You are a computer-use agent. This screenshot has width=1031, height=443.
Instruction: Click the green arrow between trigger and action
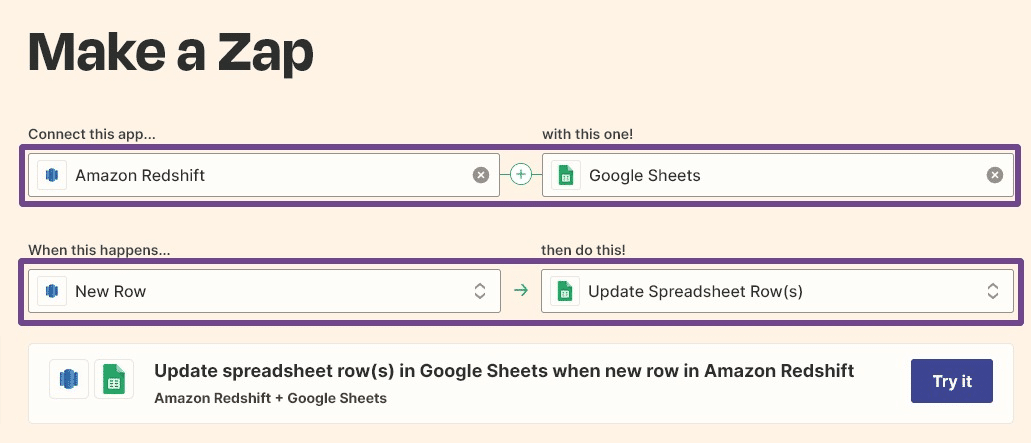point(520,291)
